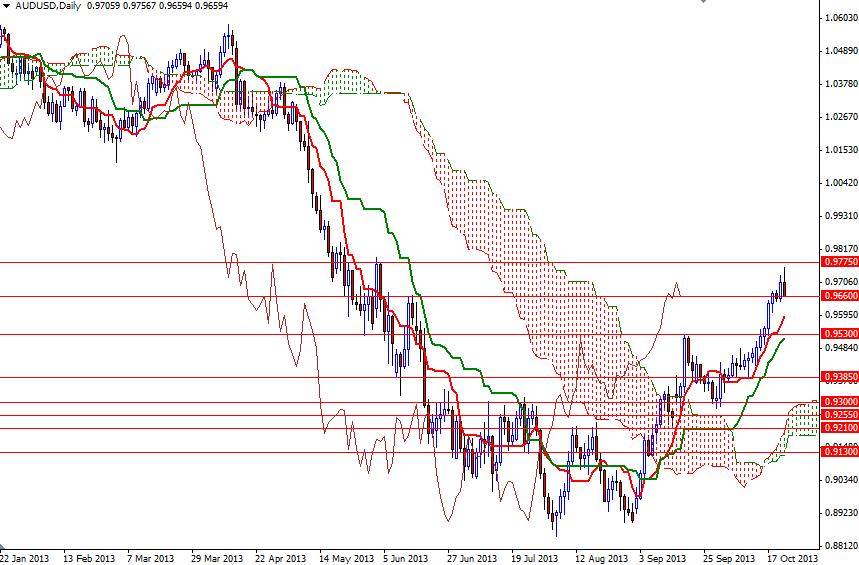Image resolution: width=859 pixels, height=565 pixels.
Task: Click the 27 Jun 2013 date label
Action: pyautogui.click(x=472, y=558)
